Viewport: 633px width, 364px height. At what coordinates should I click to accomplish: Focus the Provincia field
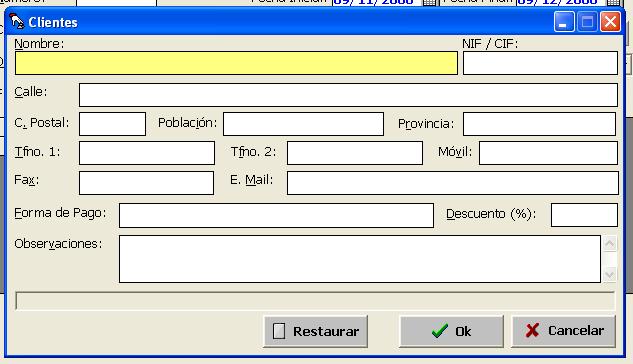coord(539,124)
